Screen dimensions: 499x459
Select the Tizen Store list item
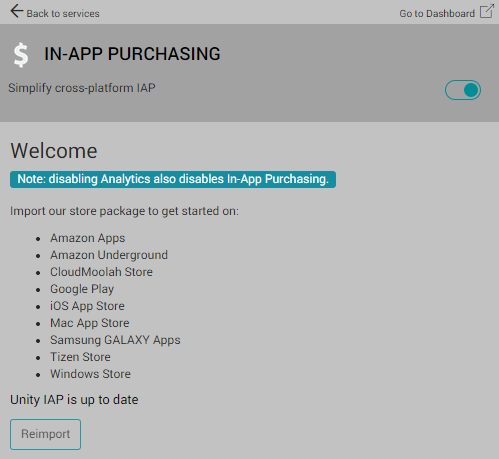coord(80,357)
